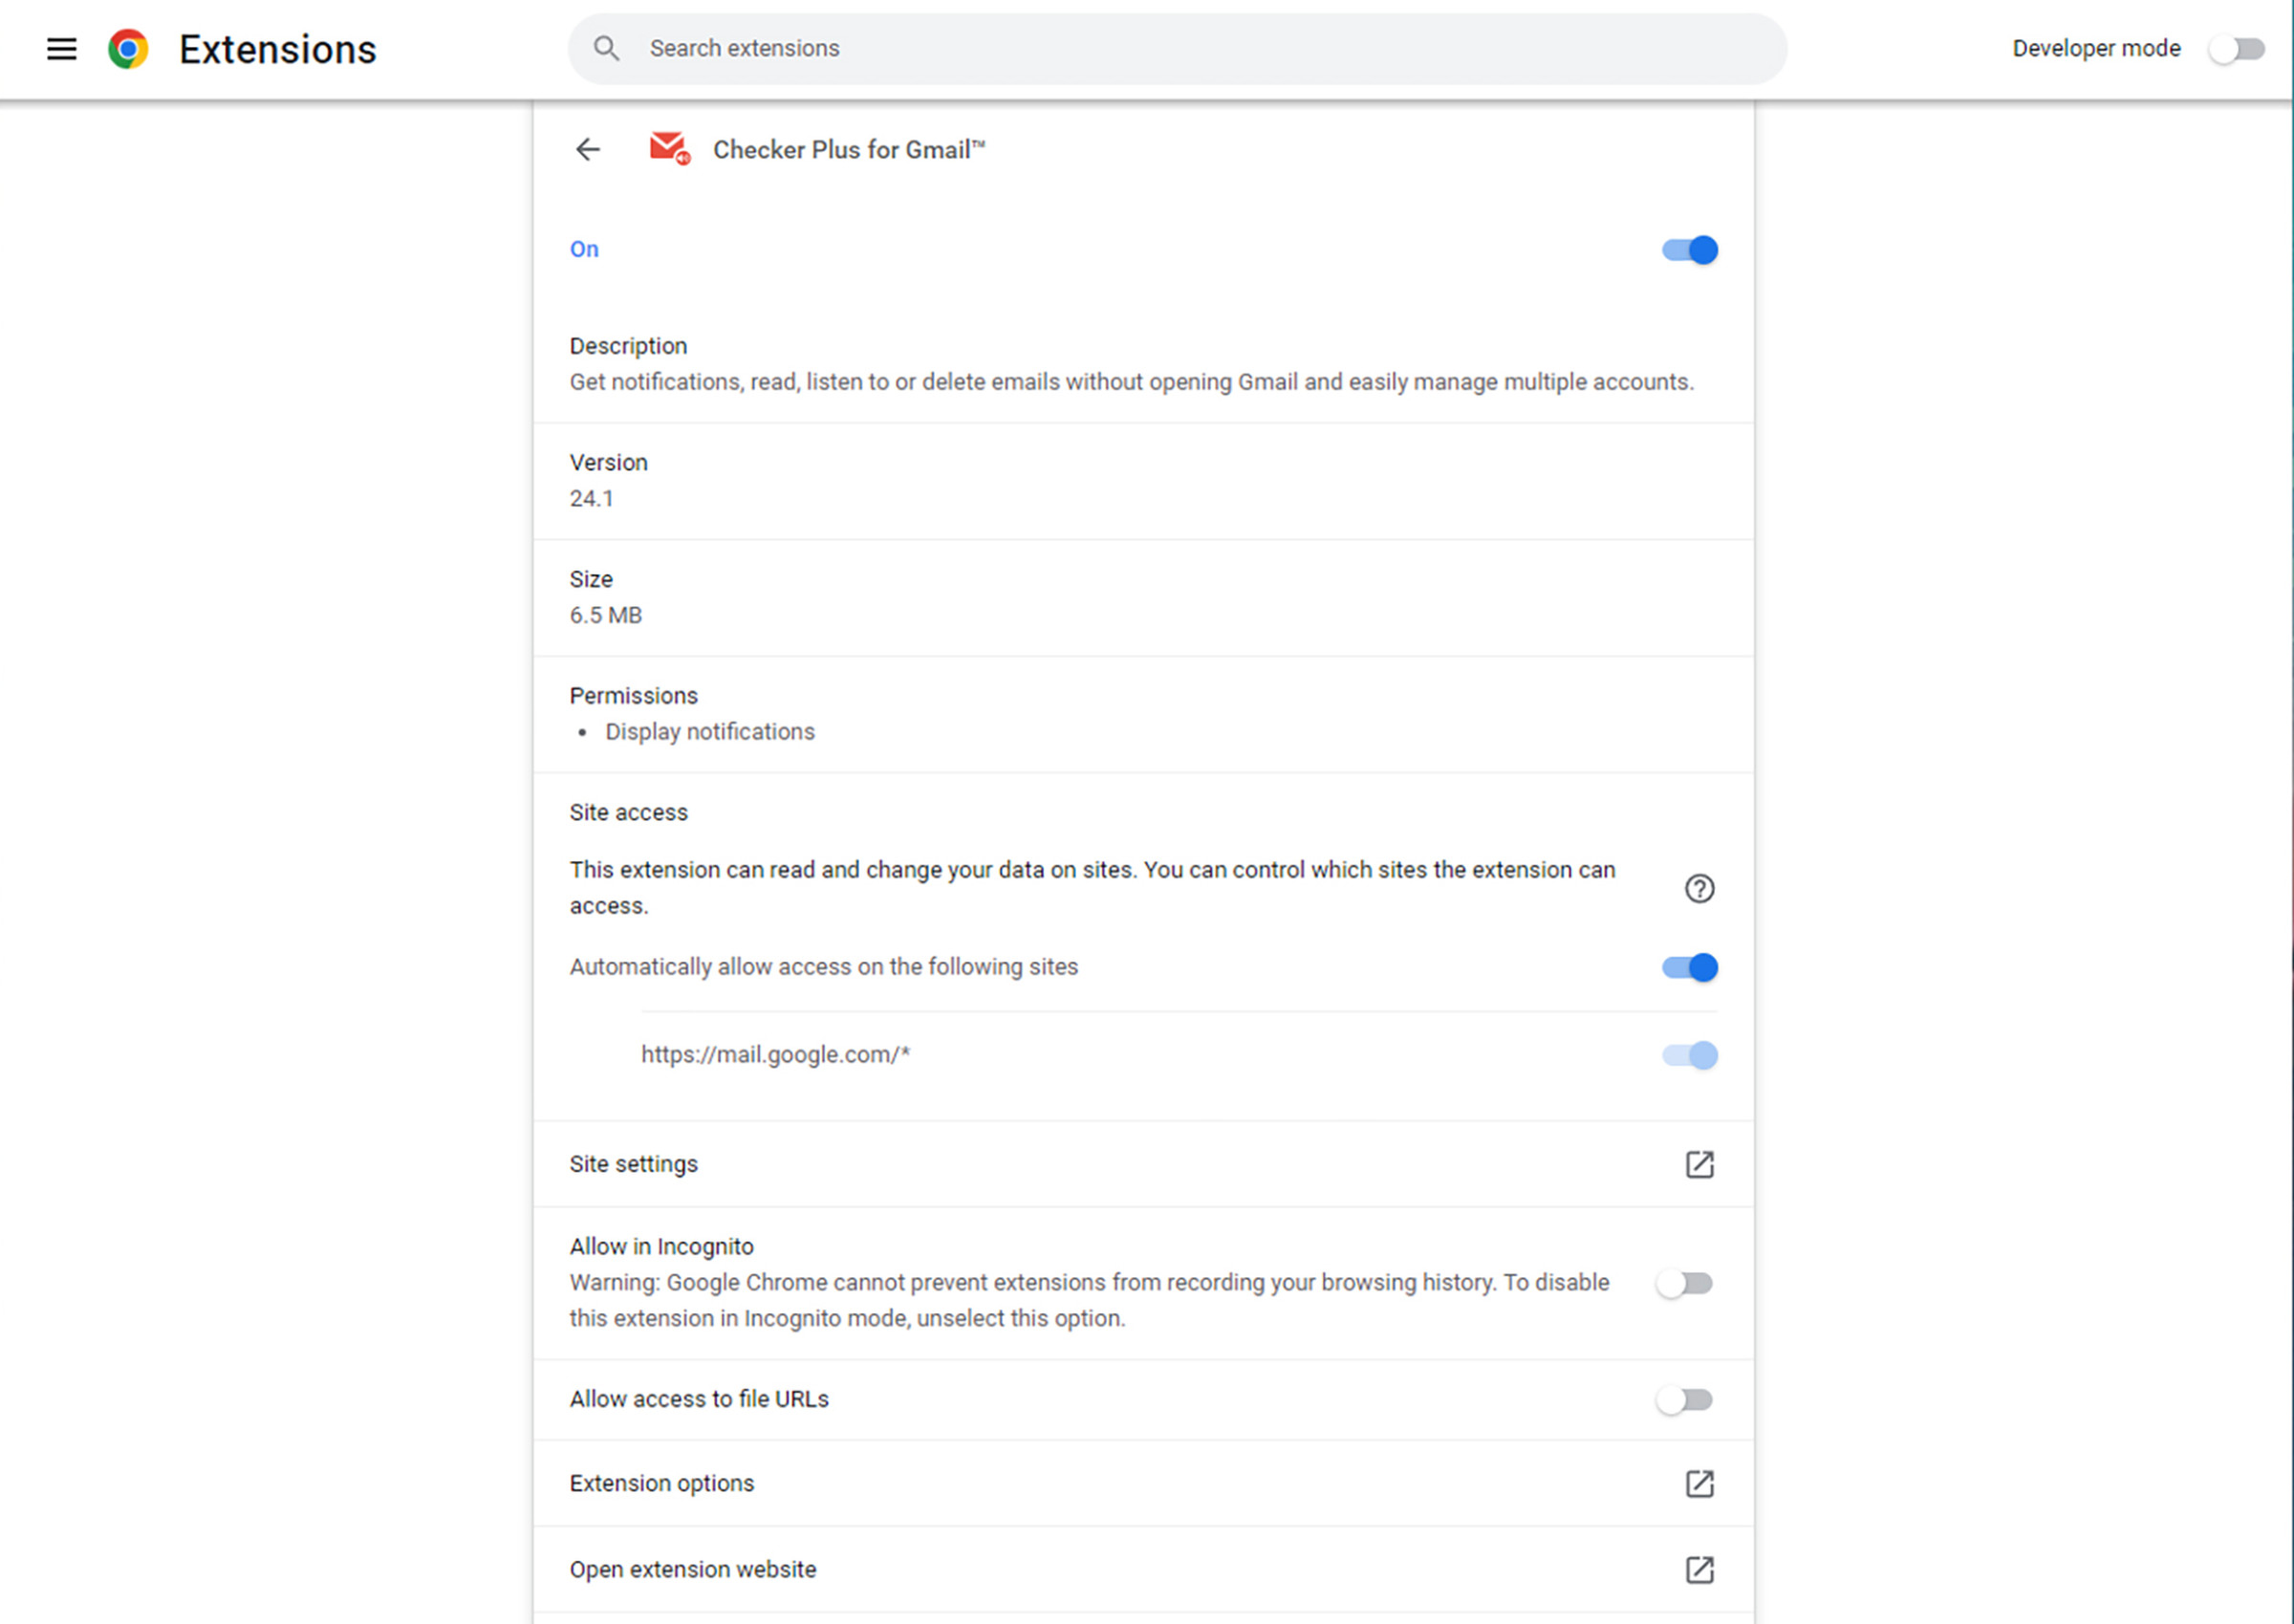Disable automatic site access toggle

coord(1689,964)
